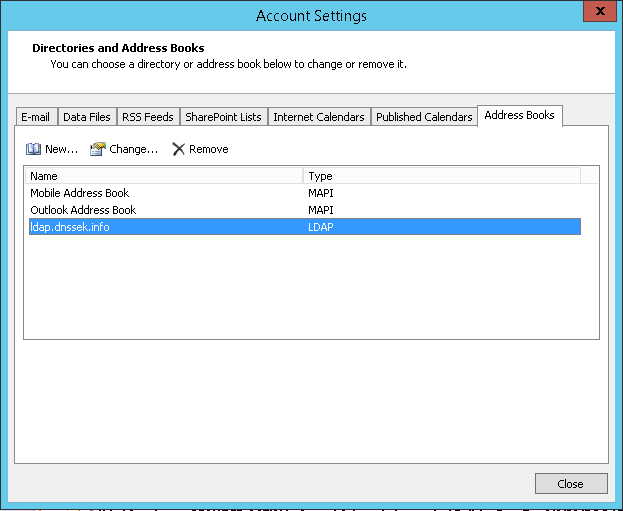This screenshot has height=511, width=623.
Task: Click the Change address book icon
Action: click(x=97, y=149)
